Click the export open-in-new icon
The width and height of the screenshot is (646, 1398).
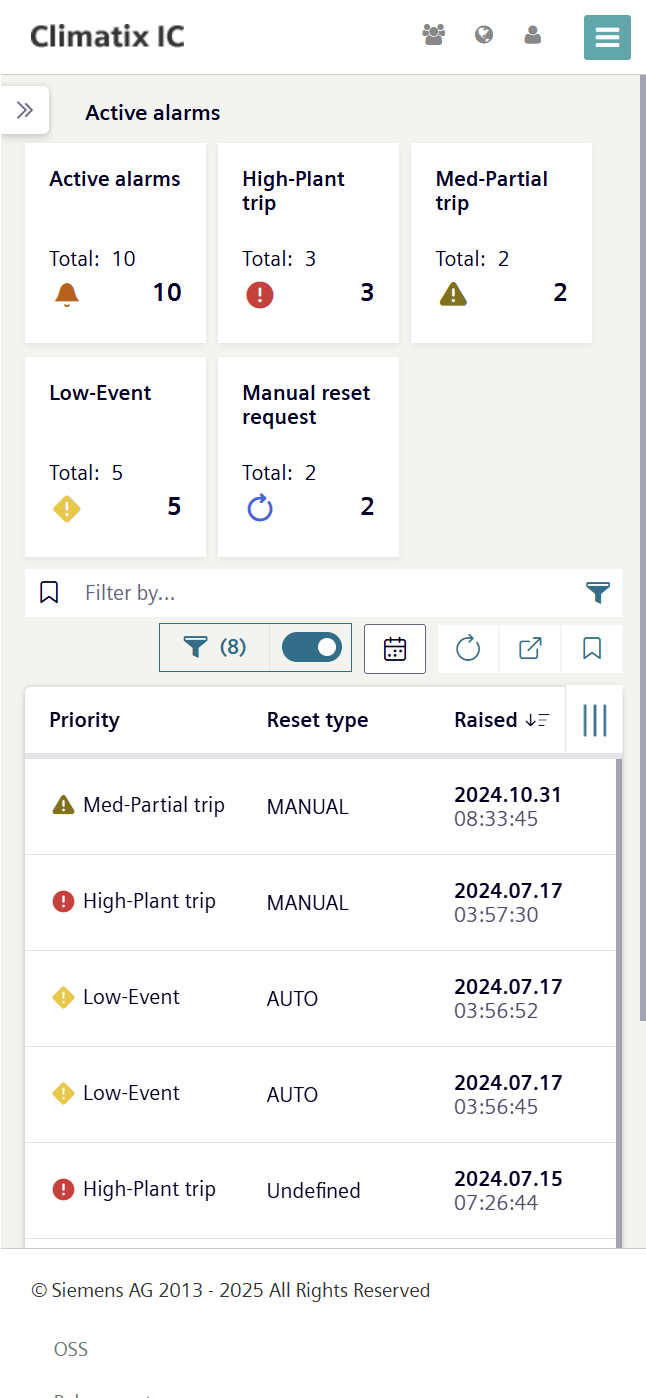coord(530,649)
